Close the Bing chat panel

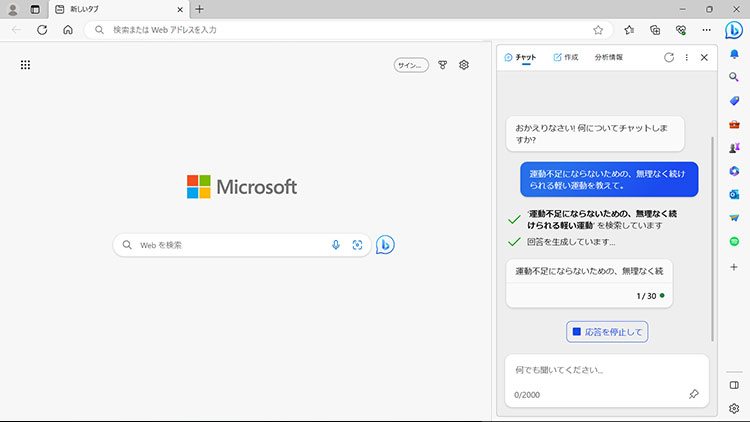coord(704,57)
